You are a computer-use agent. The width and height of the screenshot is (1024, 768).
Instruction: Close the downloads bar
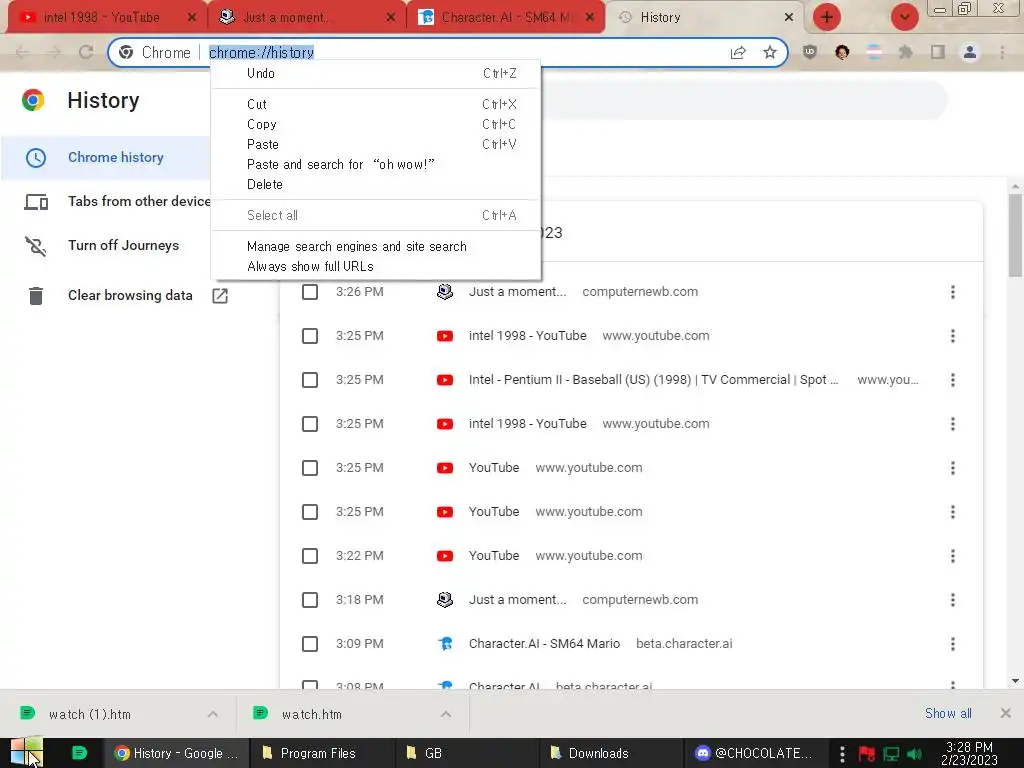click(x=1006, y=713)
